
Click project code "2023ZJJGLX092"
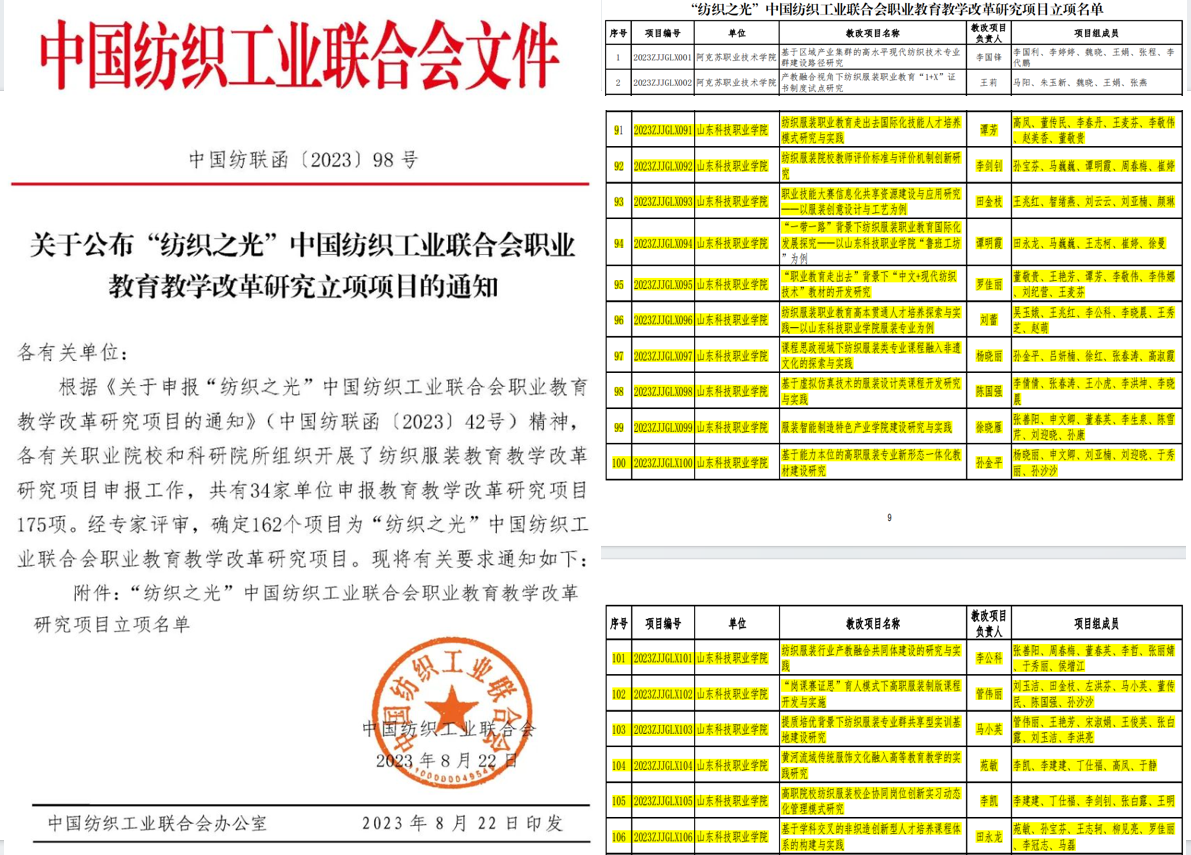[662, 166]
